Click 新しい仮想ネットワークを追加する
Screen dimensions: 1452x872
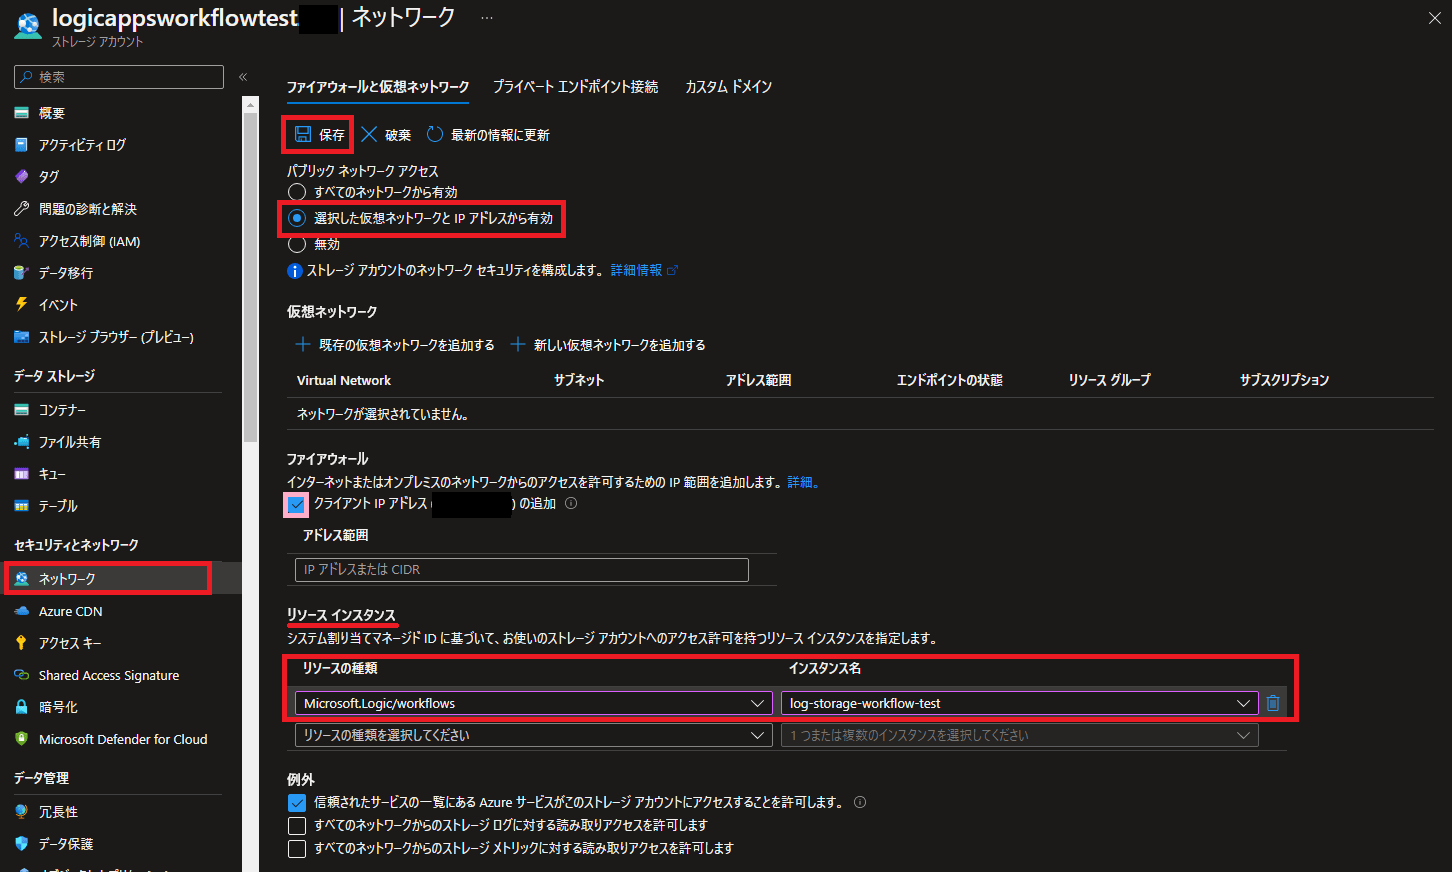coord(608,345)
